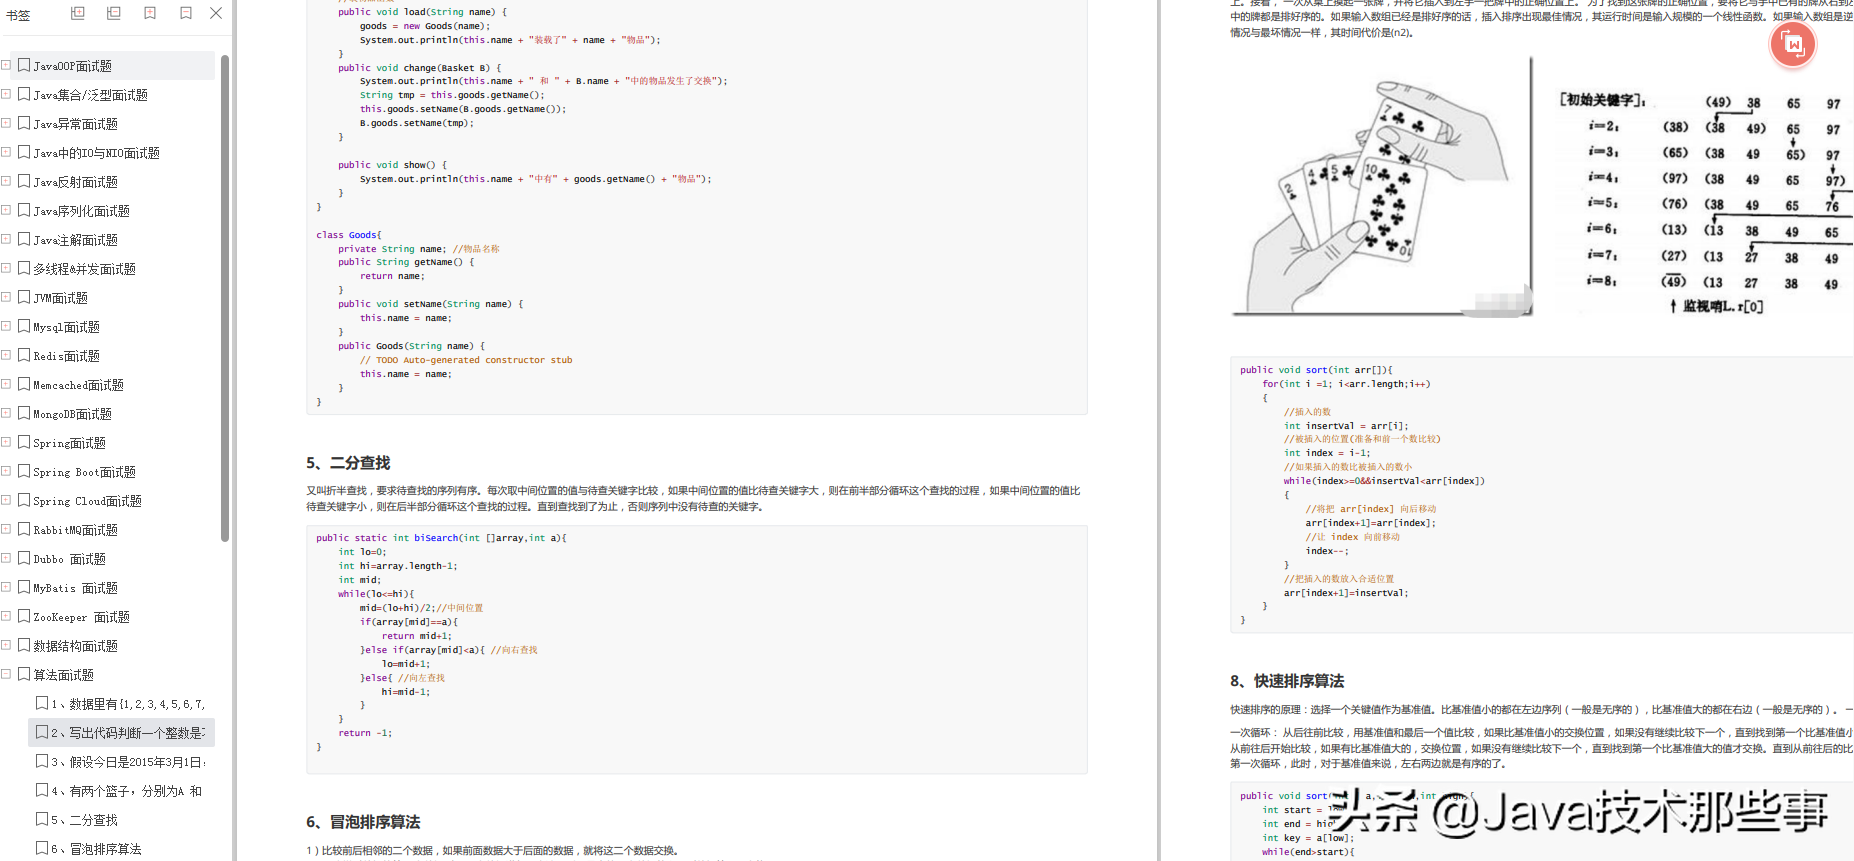Expand the JVM面试题 tree node
The height and width of the screenshot is (861, 1854).
click(x=6, y=297)
